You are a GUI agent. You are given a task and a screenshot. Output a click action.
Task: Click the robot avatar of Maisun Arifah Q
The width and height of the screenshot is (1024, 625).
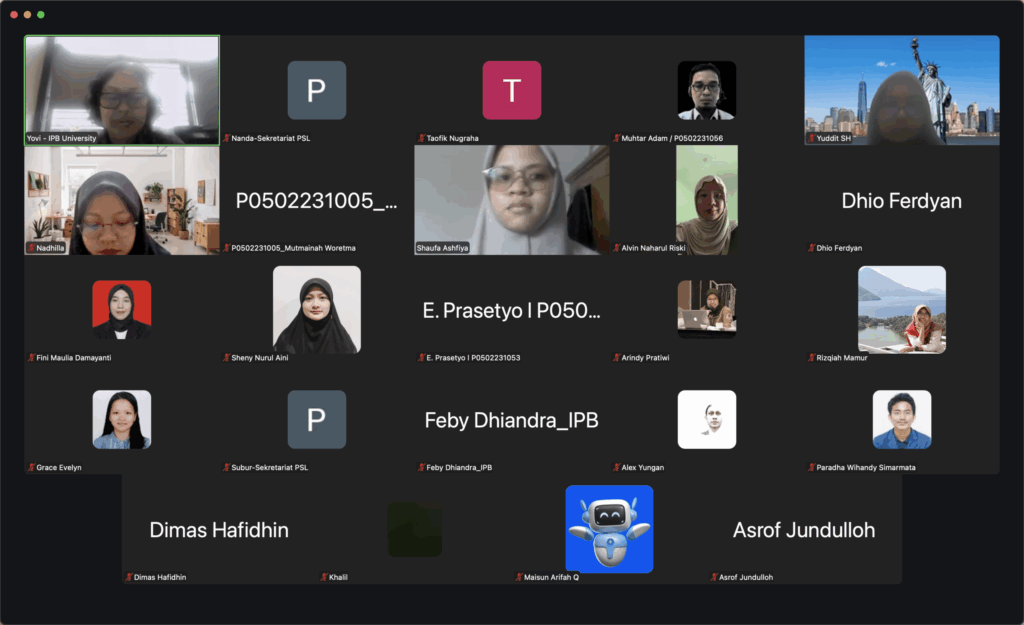[x=609, y=529]
